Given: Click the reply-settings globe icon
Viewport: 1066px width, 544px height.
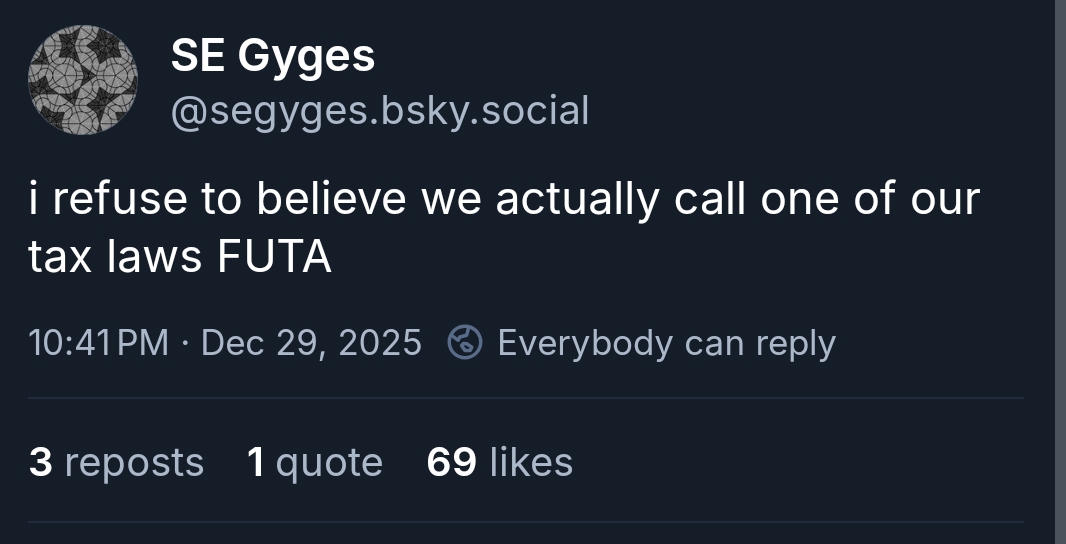Looking at the screenshot, I should [464, 343].
